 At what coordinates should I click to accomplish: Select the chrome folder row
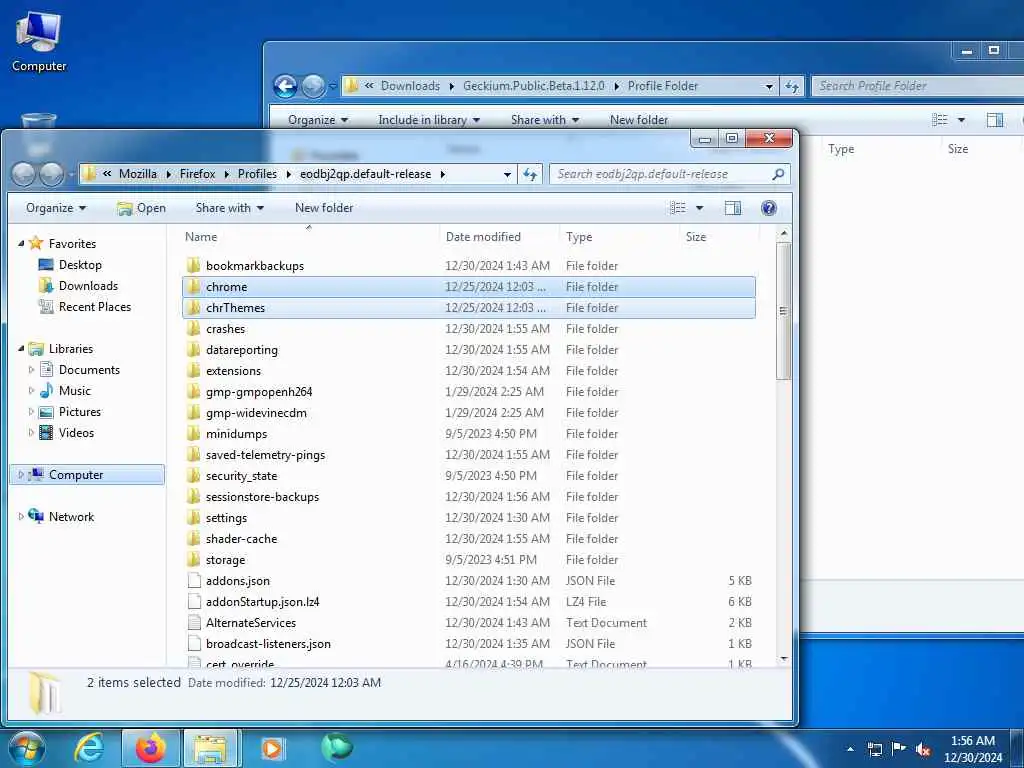tap(469, 287)
